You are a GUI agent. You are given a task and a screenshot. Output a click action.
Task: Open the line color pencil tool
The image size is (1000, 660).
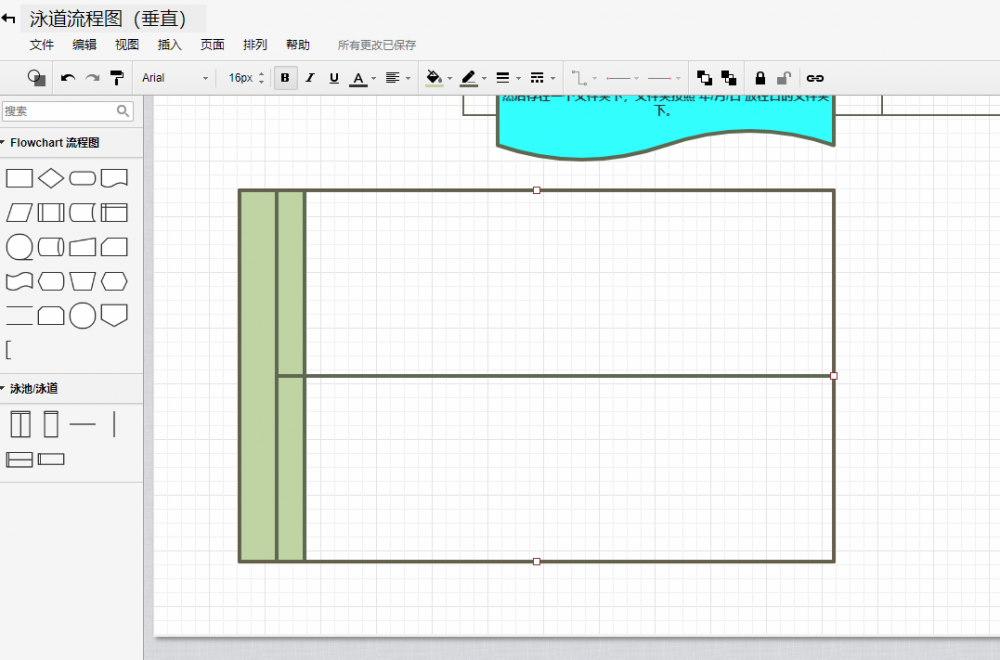470,77
